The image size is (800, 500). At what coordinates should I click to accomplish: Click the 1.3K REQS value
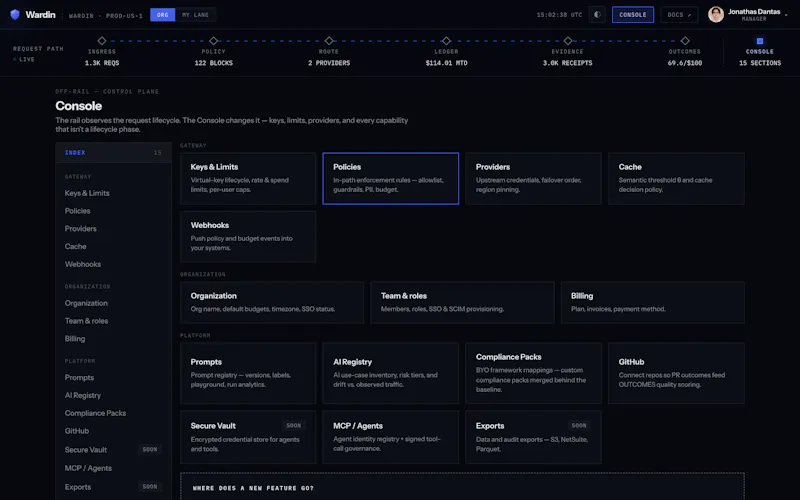102,63
